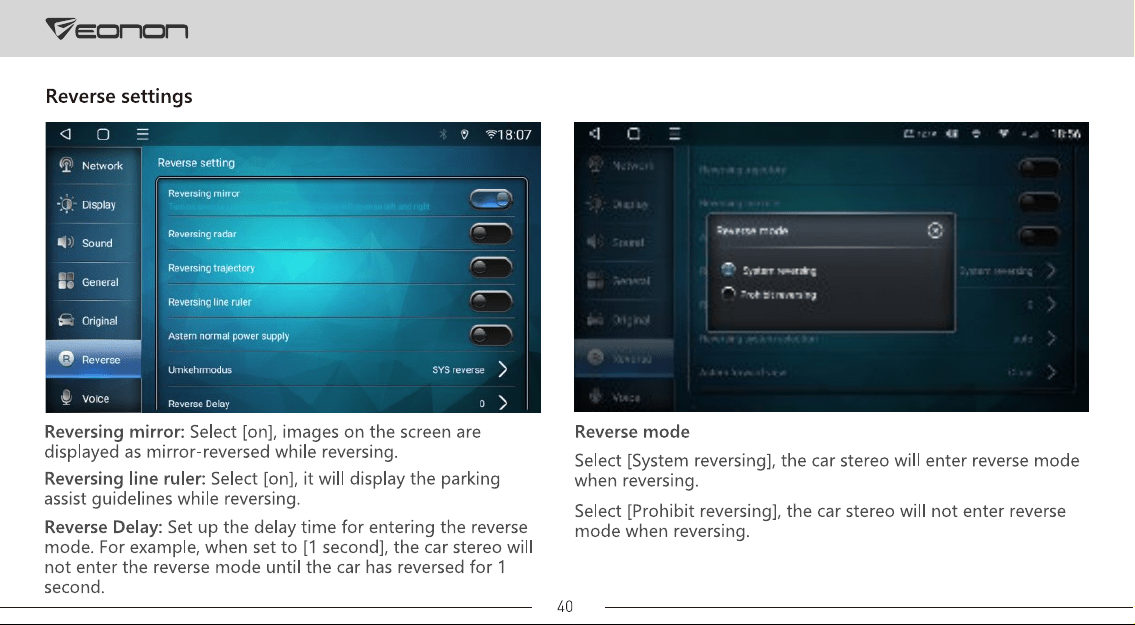
Task: Click the General grid icon in left screenshot
Action: click(66, 281)
